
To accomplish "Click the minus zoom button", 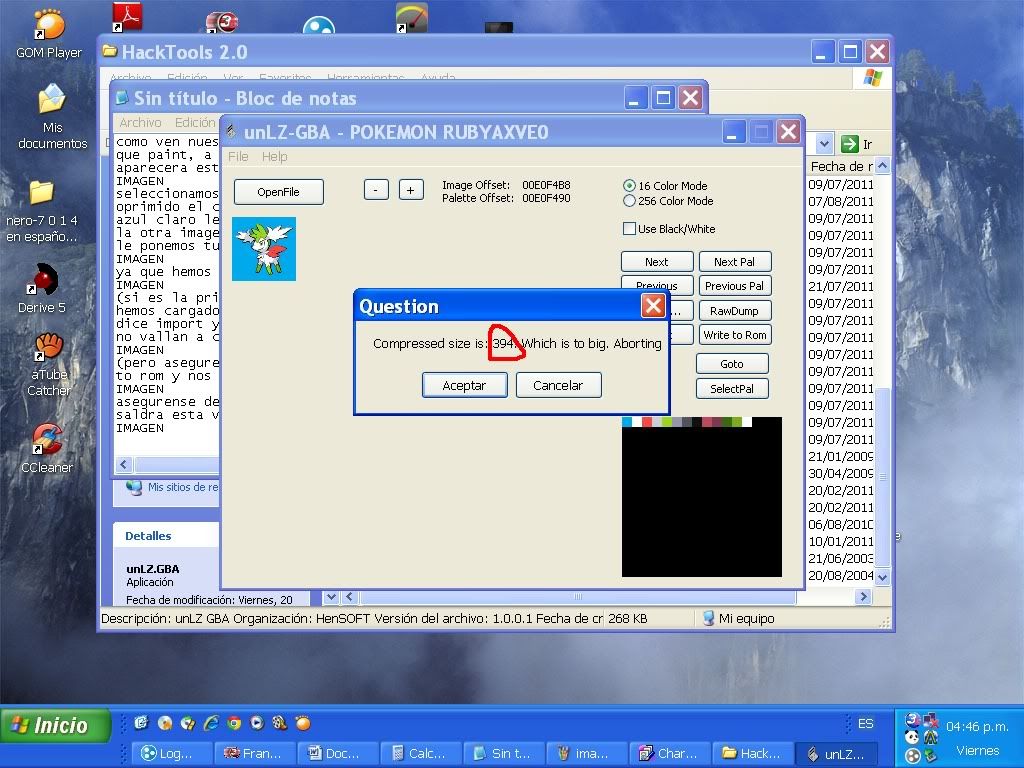I will (376, 190).
